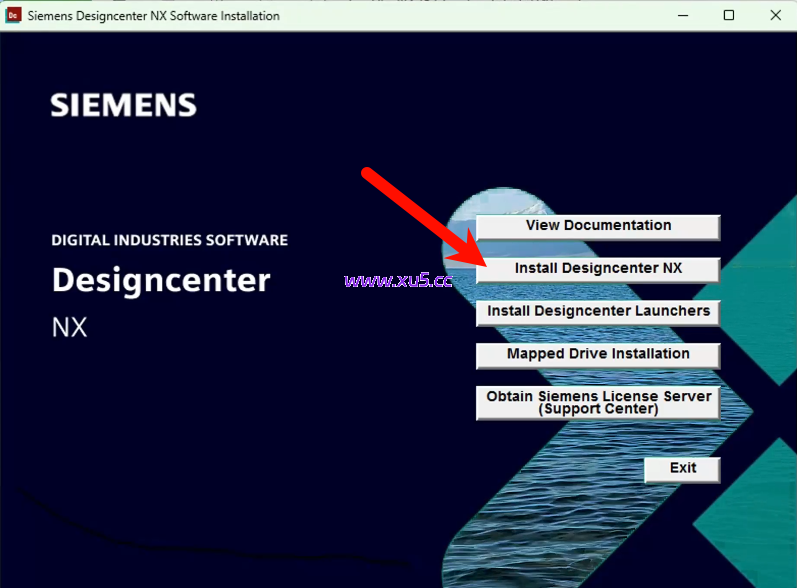Click the red arrow annotation
Screen dimensions: 797x588
(x=420, y=220)
